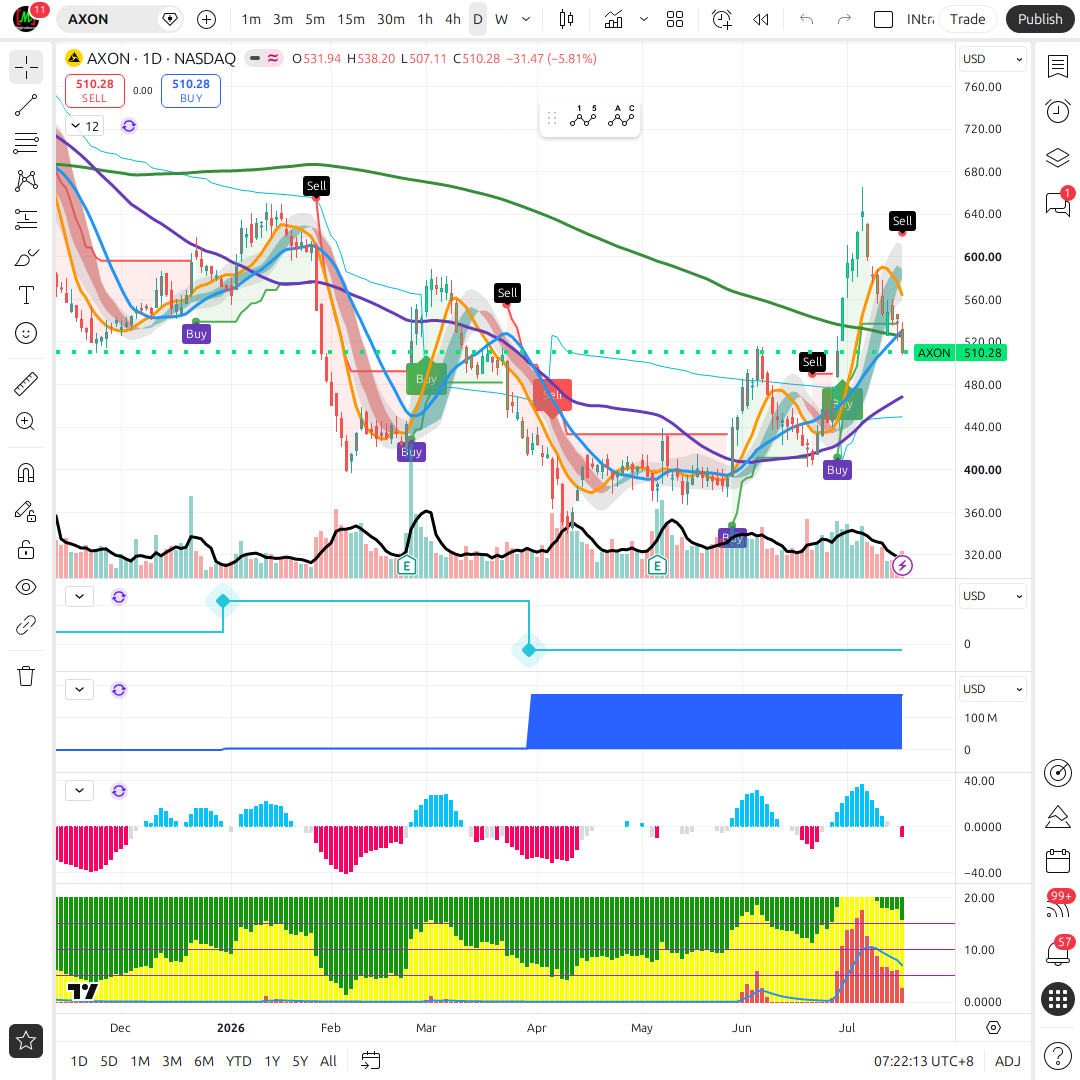Open candlestick chart type selector

566,19
